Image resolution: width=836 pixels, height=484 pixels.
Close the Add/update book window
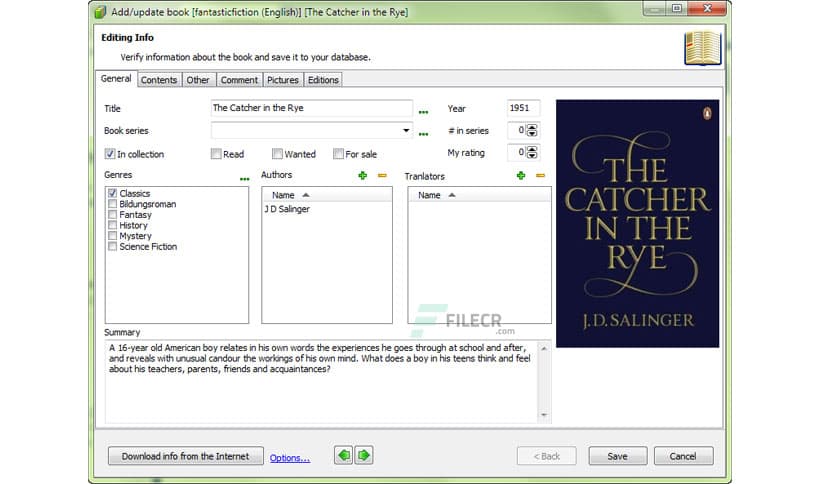(708, 8)
